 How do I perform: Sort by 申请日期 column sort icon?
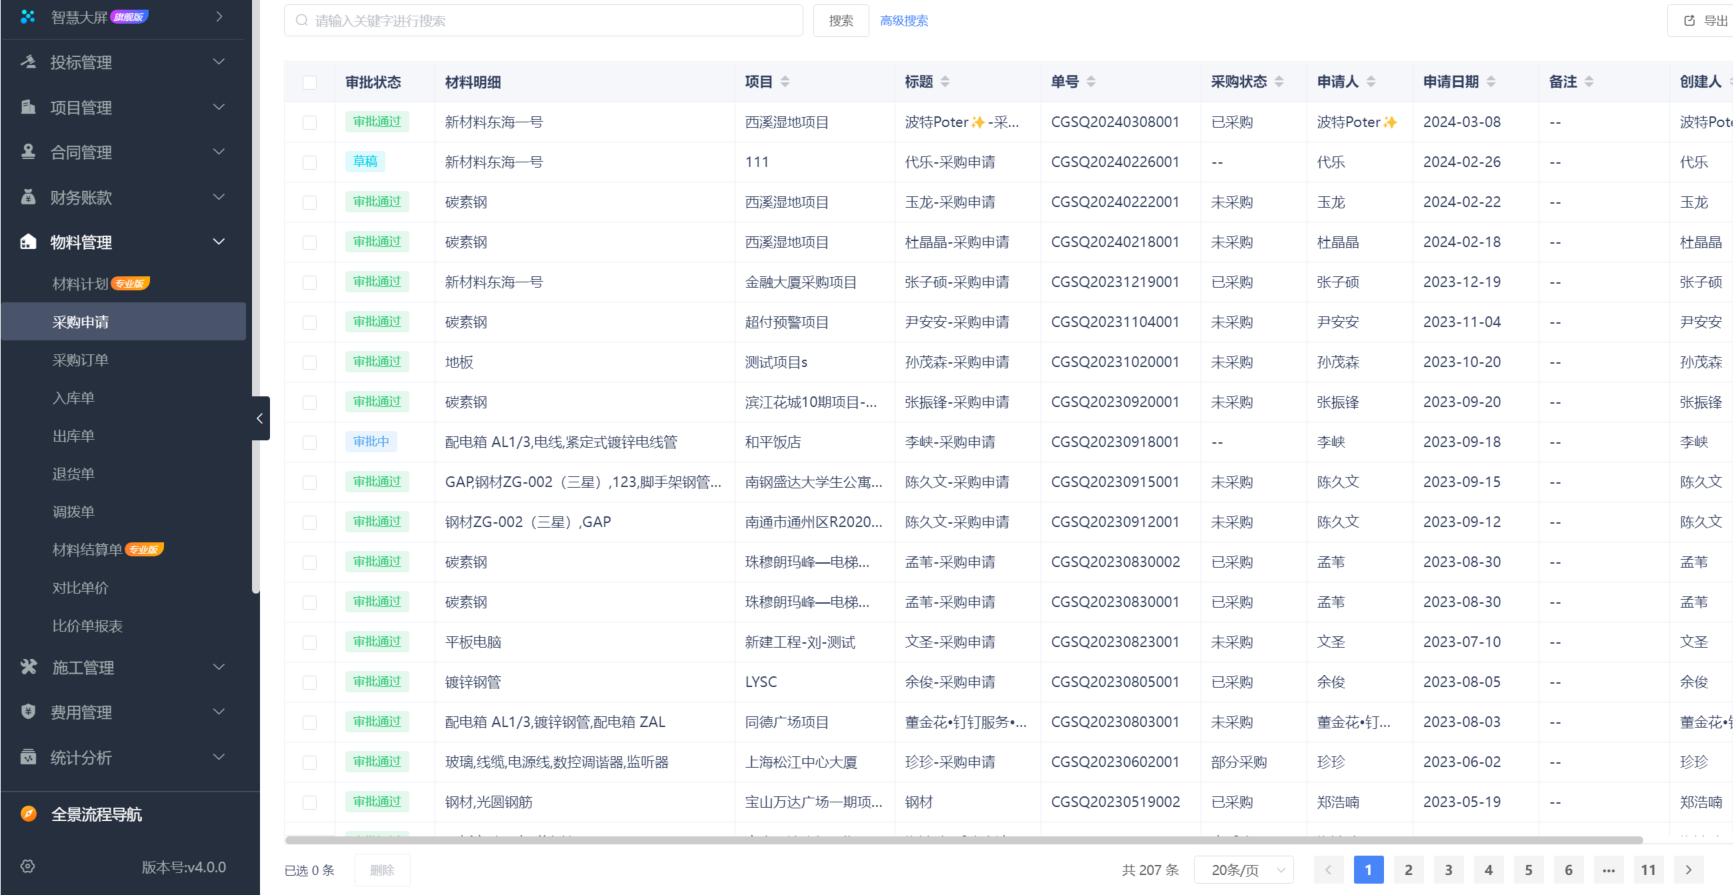(x=1491, y=82)
